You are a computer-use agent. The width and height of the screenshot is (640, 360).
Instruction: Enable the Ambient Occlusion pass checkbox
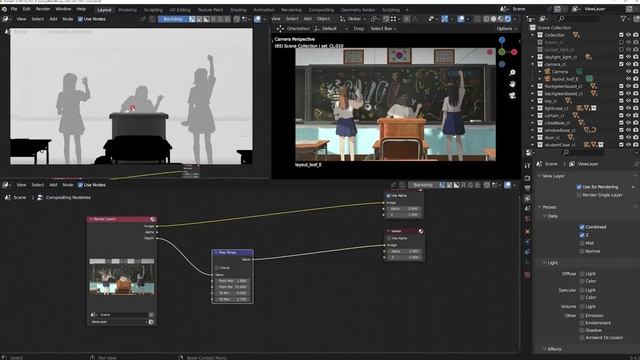582,338
